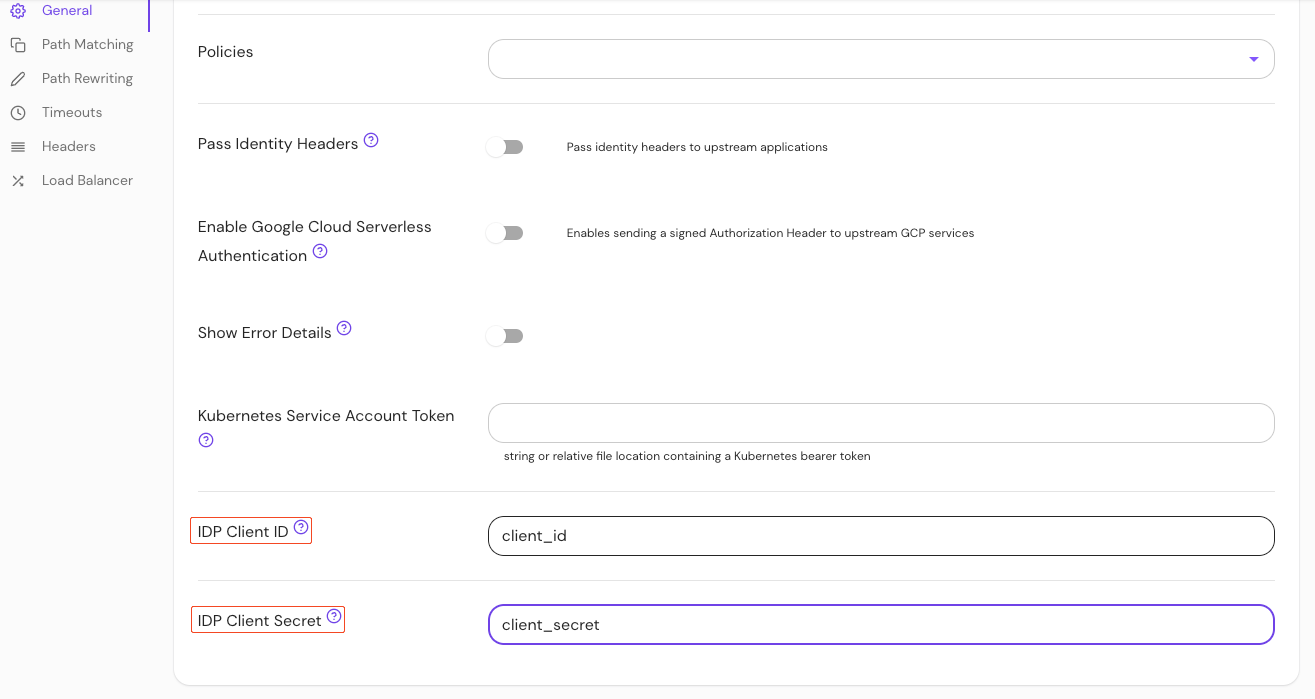Click the Load Balancer arrows icon
The image size is (1315, 699).
pyautogui.click(x=17, y=180)
